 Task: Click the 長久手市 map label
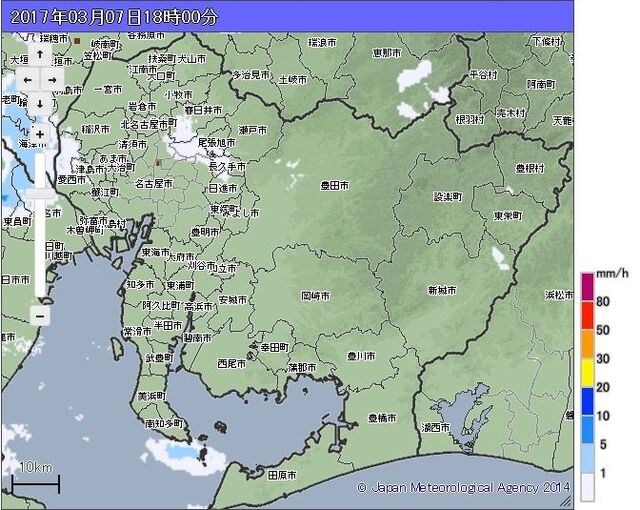[x=227, y=166]
